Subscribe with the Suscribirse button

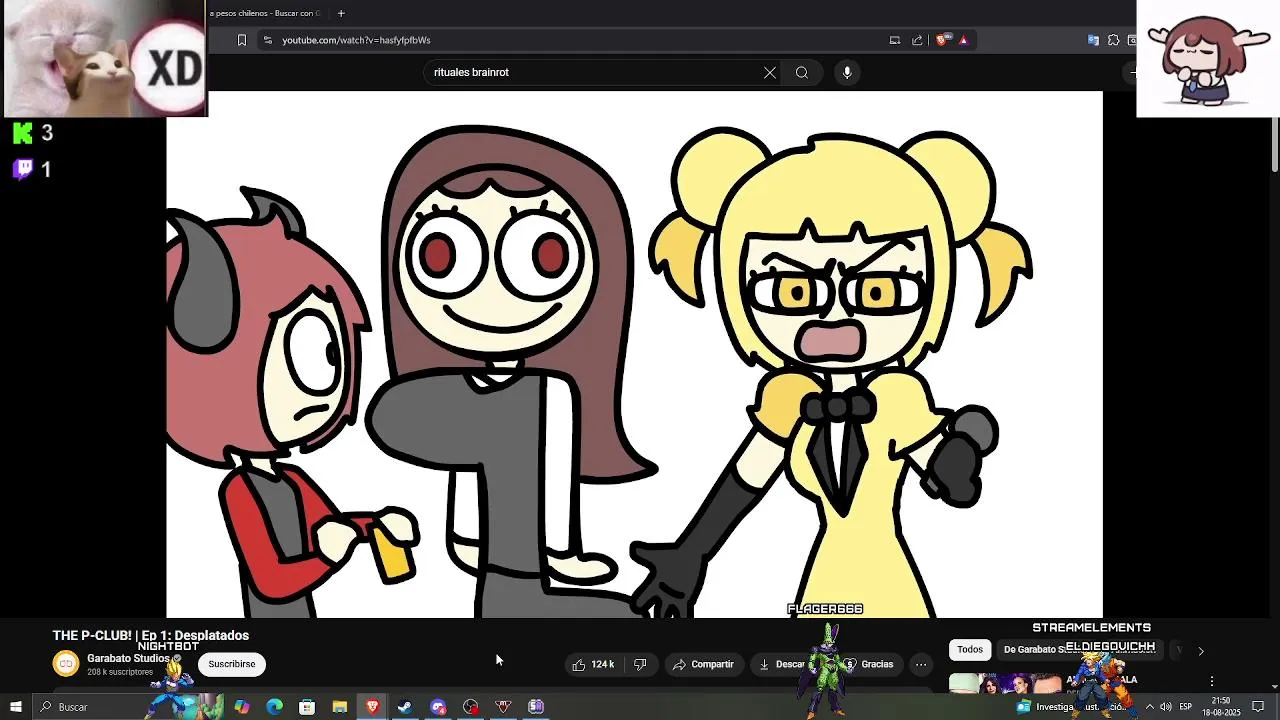pyautogui.click(x=232, y=664)
